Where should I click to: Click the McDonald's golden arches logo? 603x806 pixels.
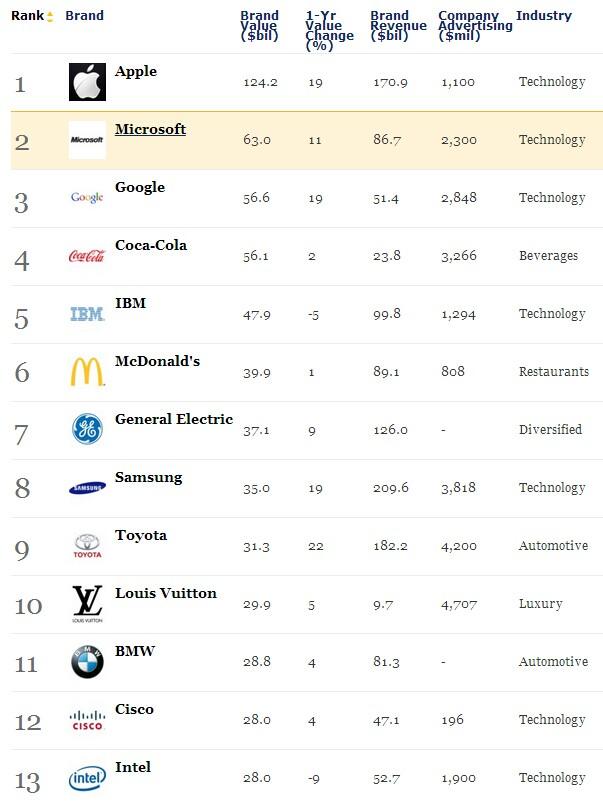click(87, 372)
